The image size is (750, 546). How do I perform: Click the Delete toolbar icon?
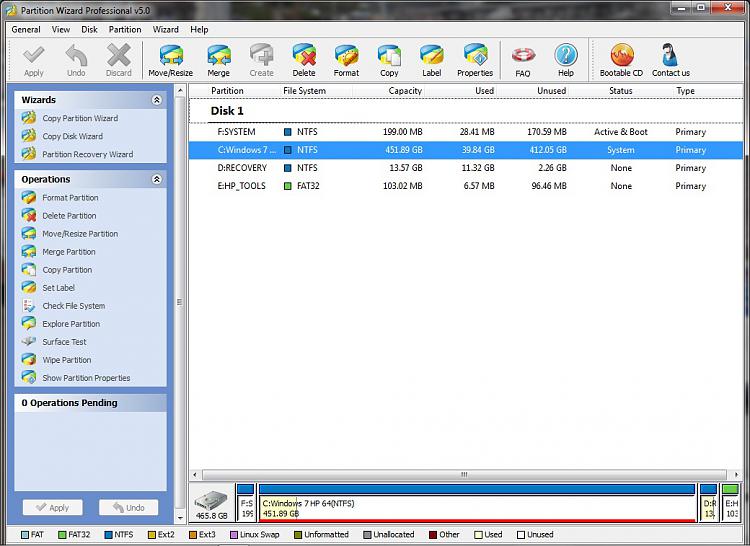[304, 55]
